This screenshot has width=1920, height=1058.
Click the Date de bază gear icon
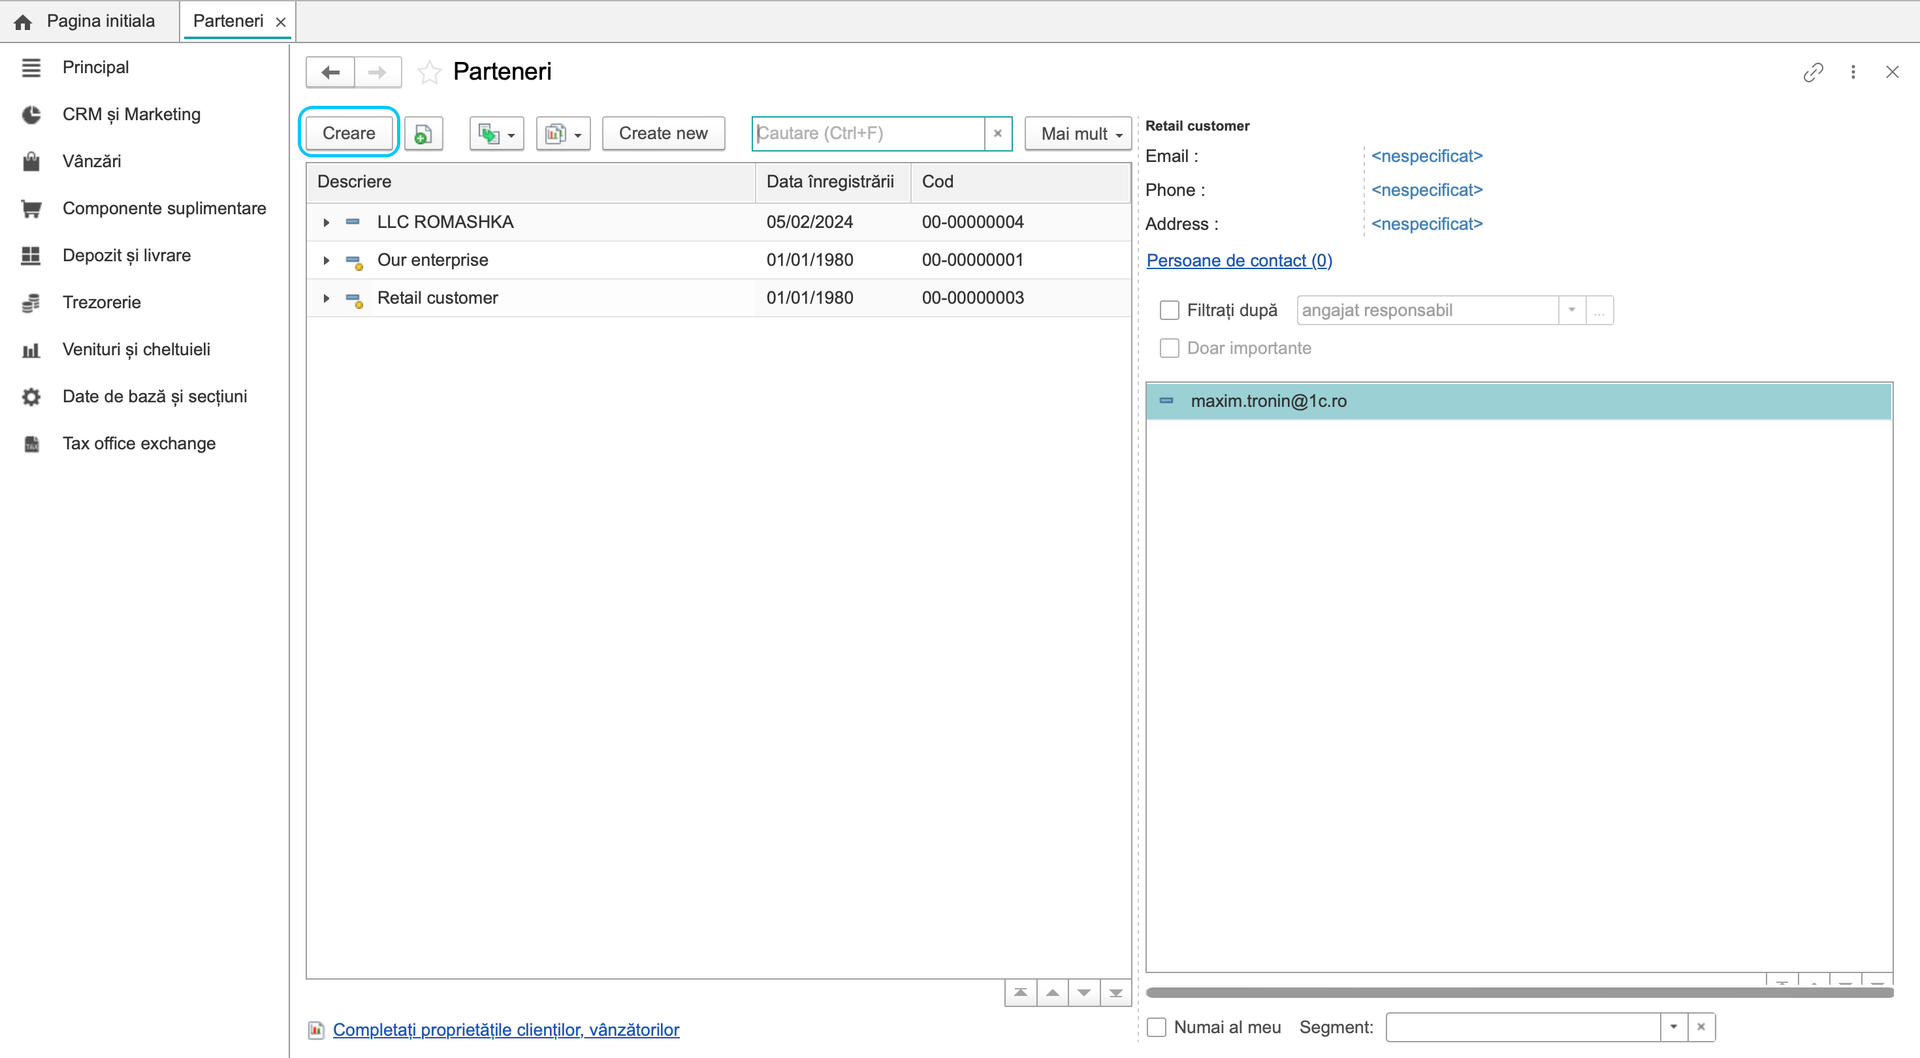coord(31,396)
